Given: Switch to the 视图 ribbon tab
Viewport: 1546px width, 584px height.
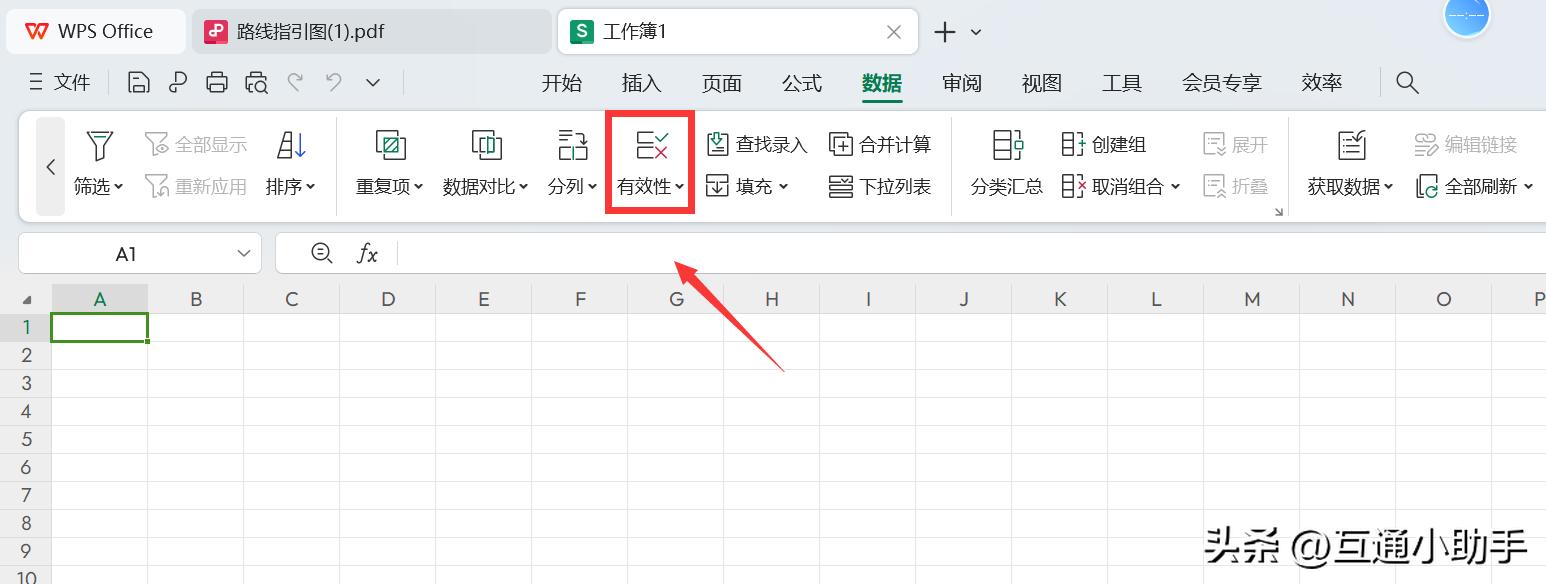Looking at the screenshot, I should (1042, 83).
